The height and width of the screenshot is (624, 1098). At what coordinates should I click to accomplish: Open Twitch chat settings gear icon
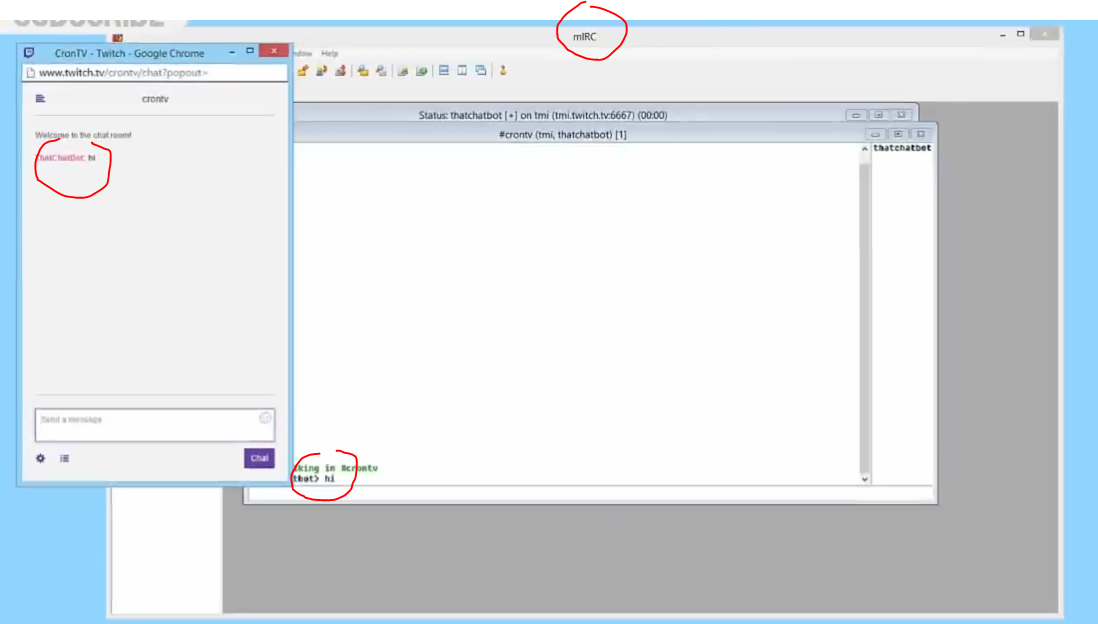41,458
